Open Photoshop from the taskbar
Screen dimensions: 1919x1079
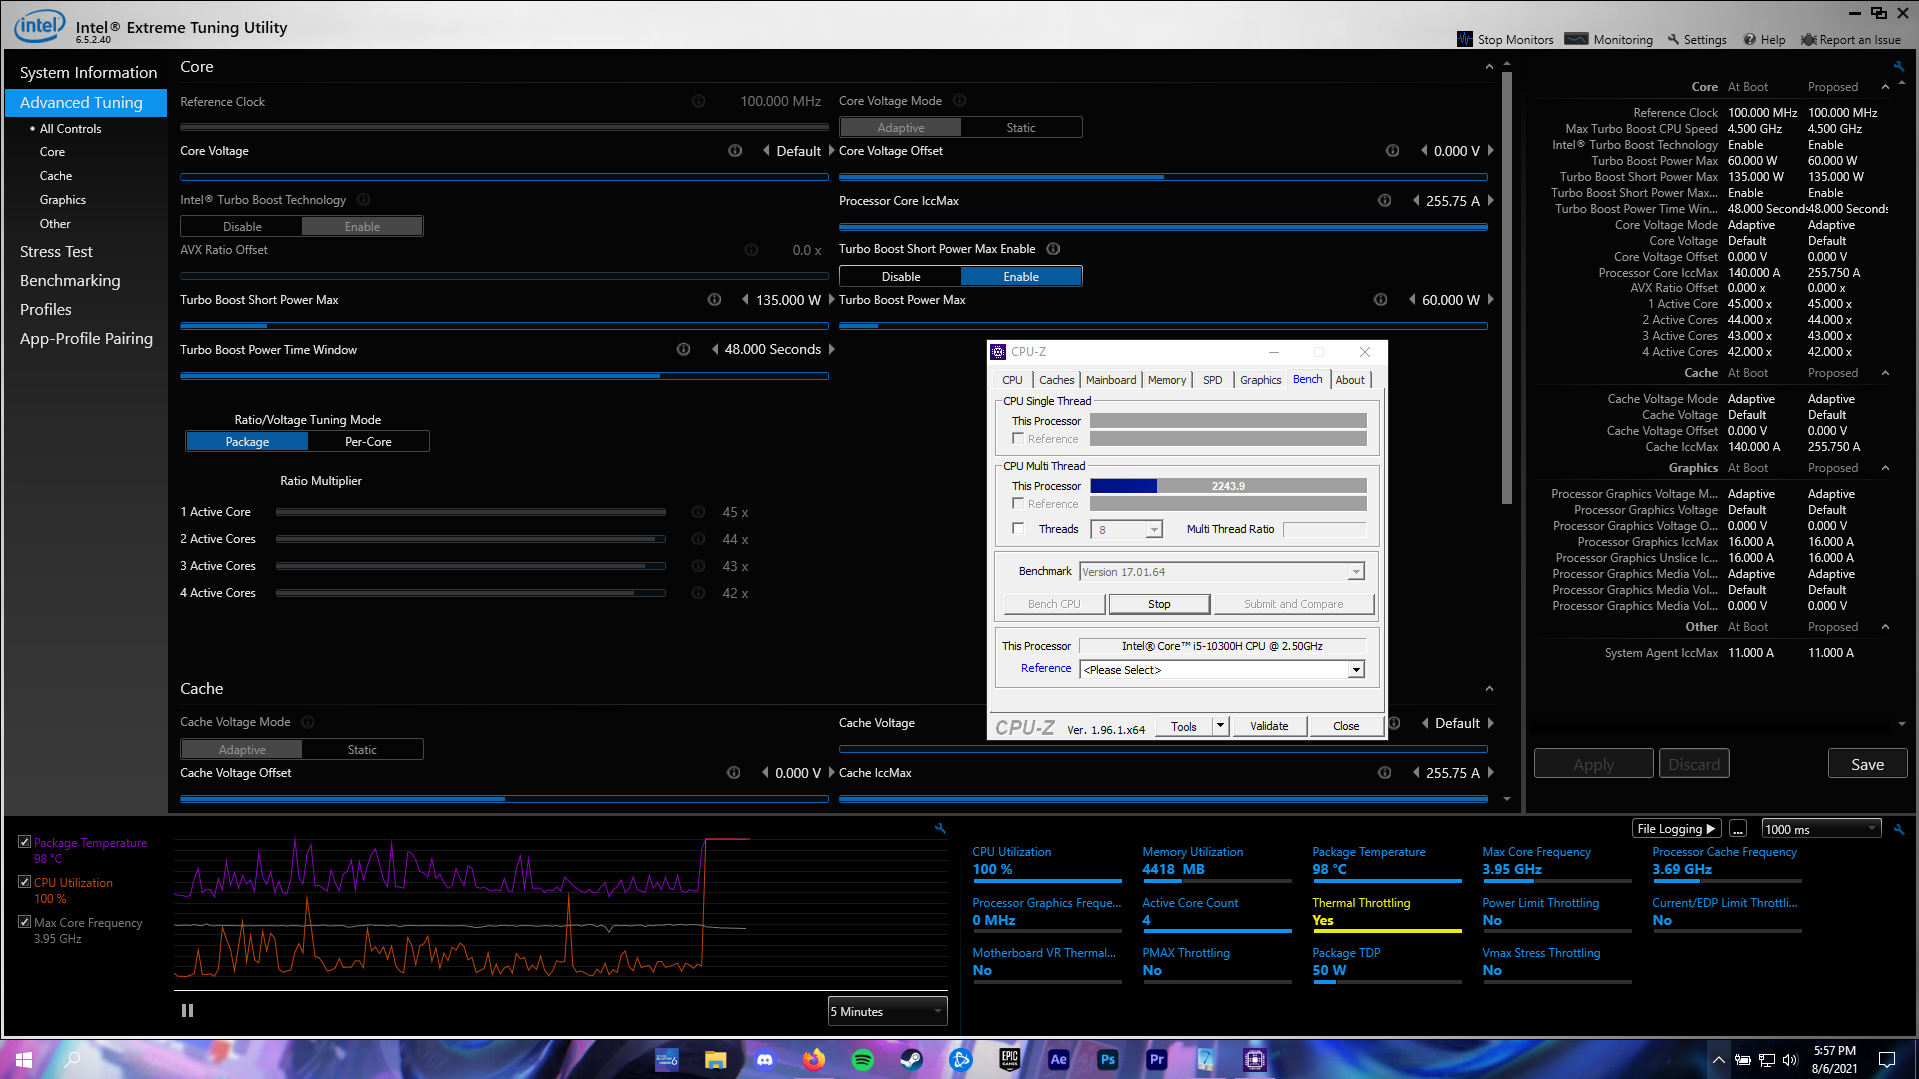pyautogui.click(x=1107, y=1060)
